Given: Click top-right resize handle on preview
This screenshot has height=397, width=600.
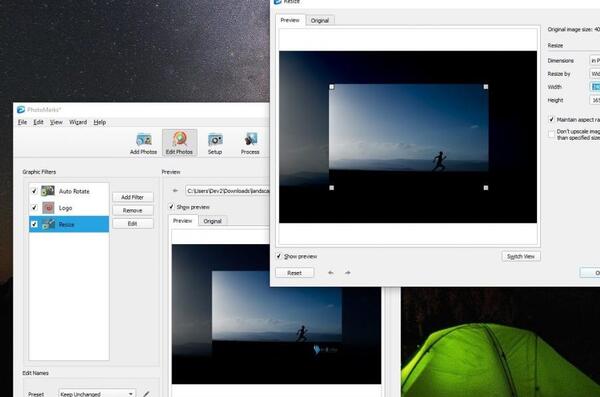Looking at the screenshot, I should [486, 87].
